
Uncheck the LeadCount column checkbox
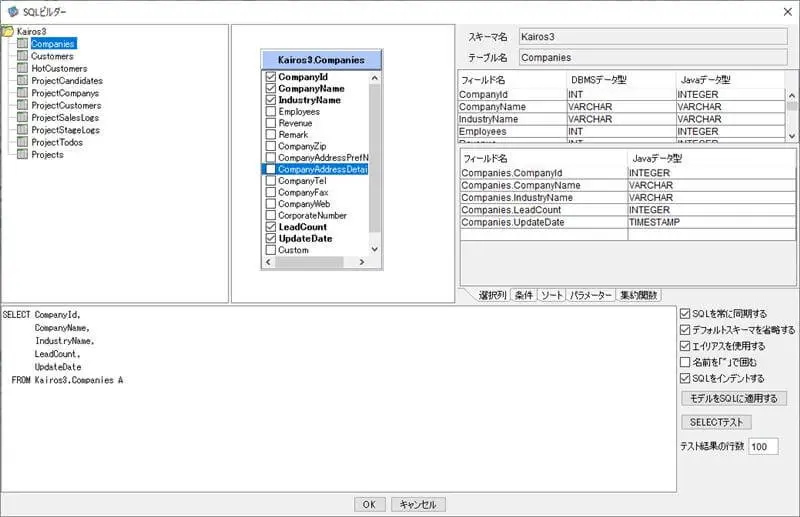(271, 227)
